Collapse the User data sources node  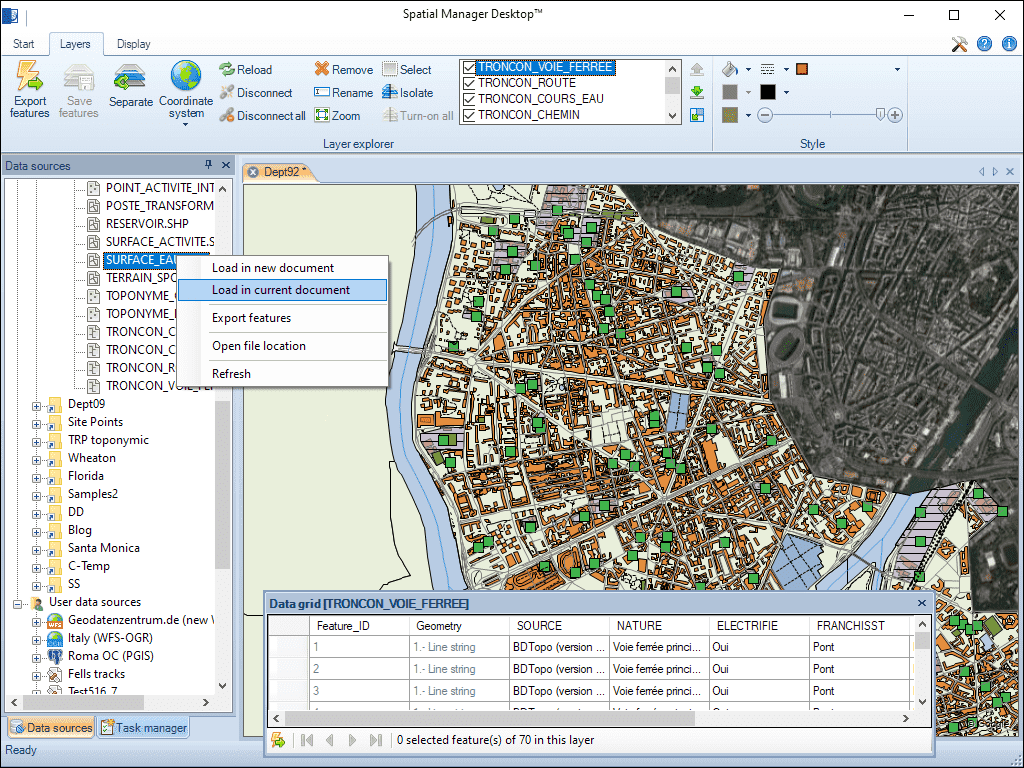[18, 604]
